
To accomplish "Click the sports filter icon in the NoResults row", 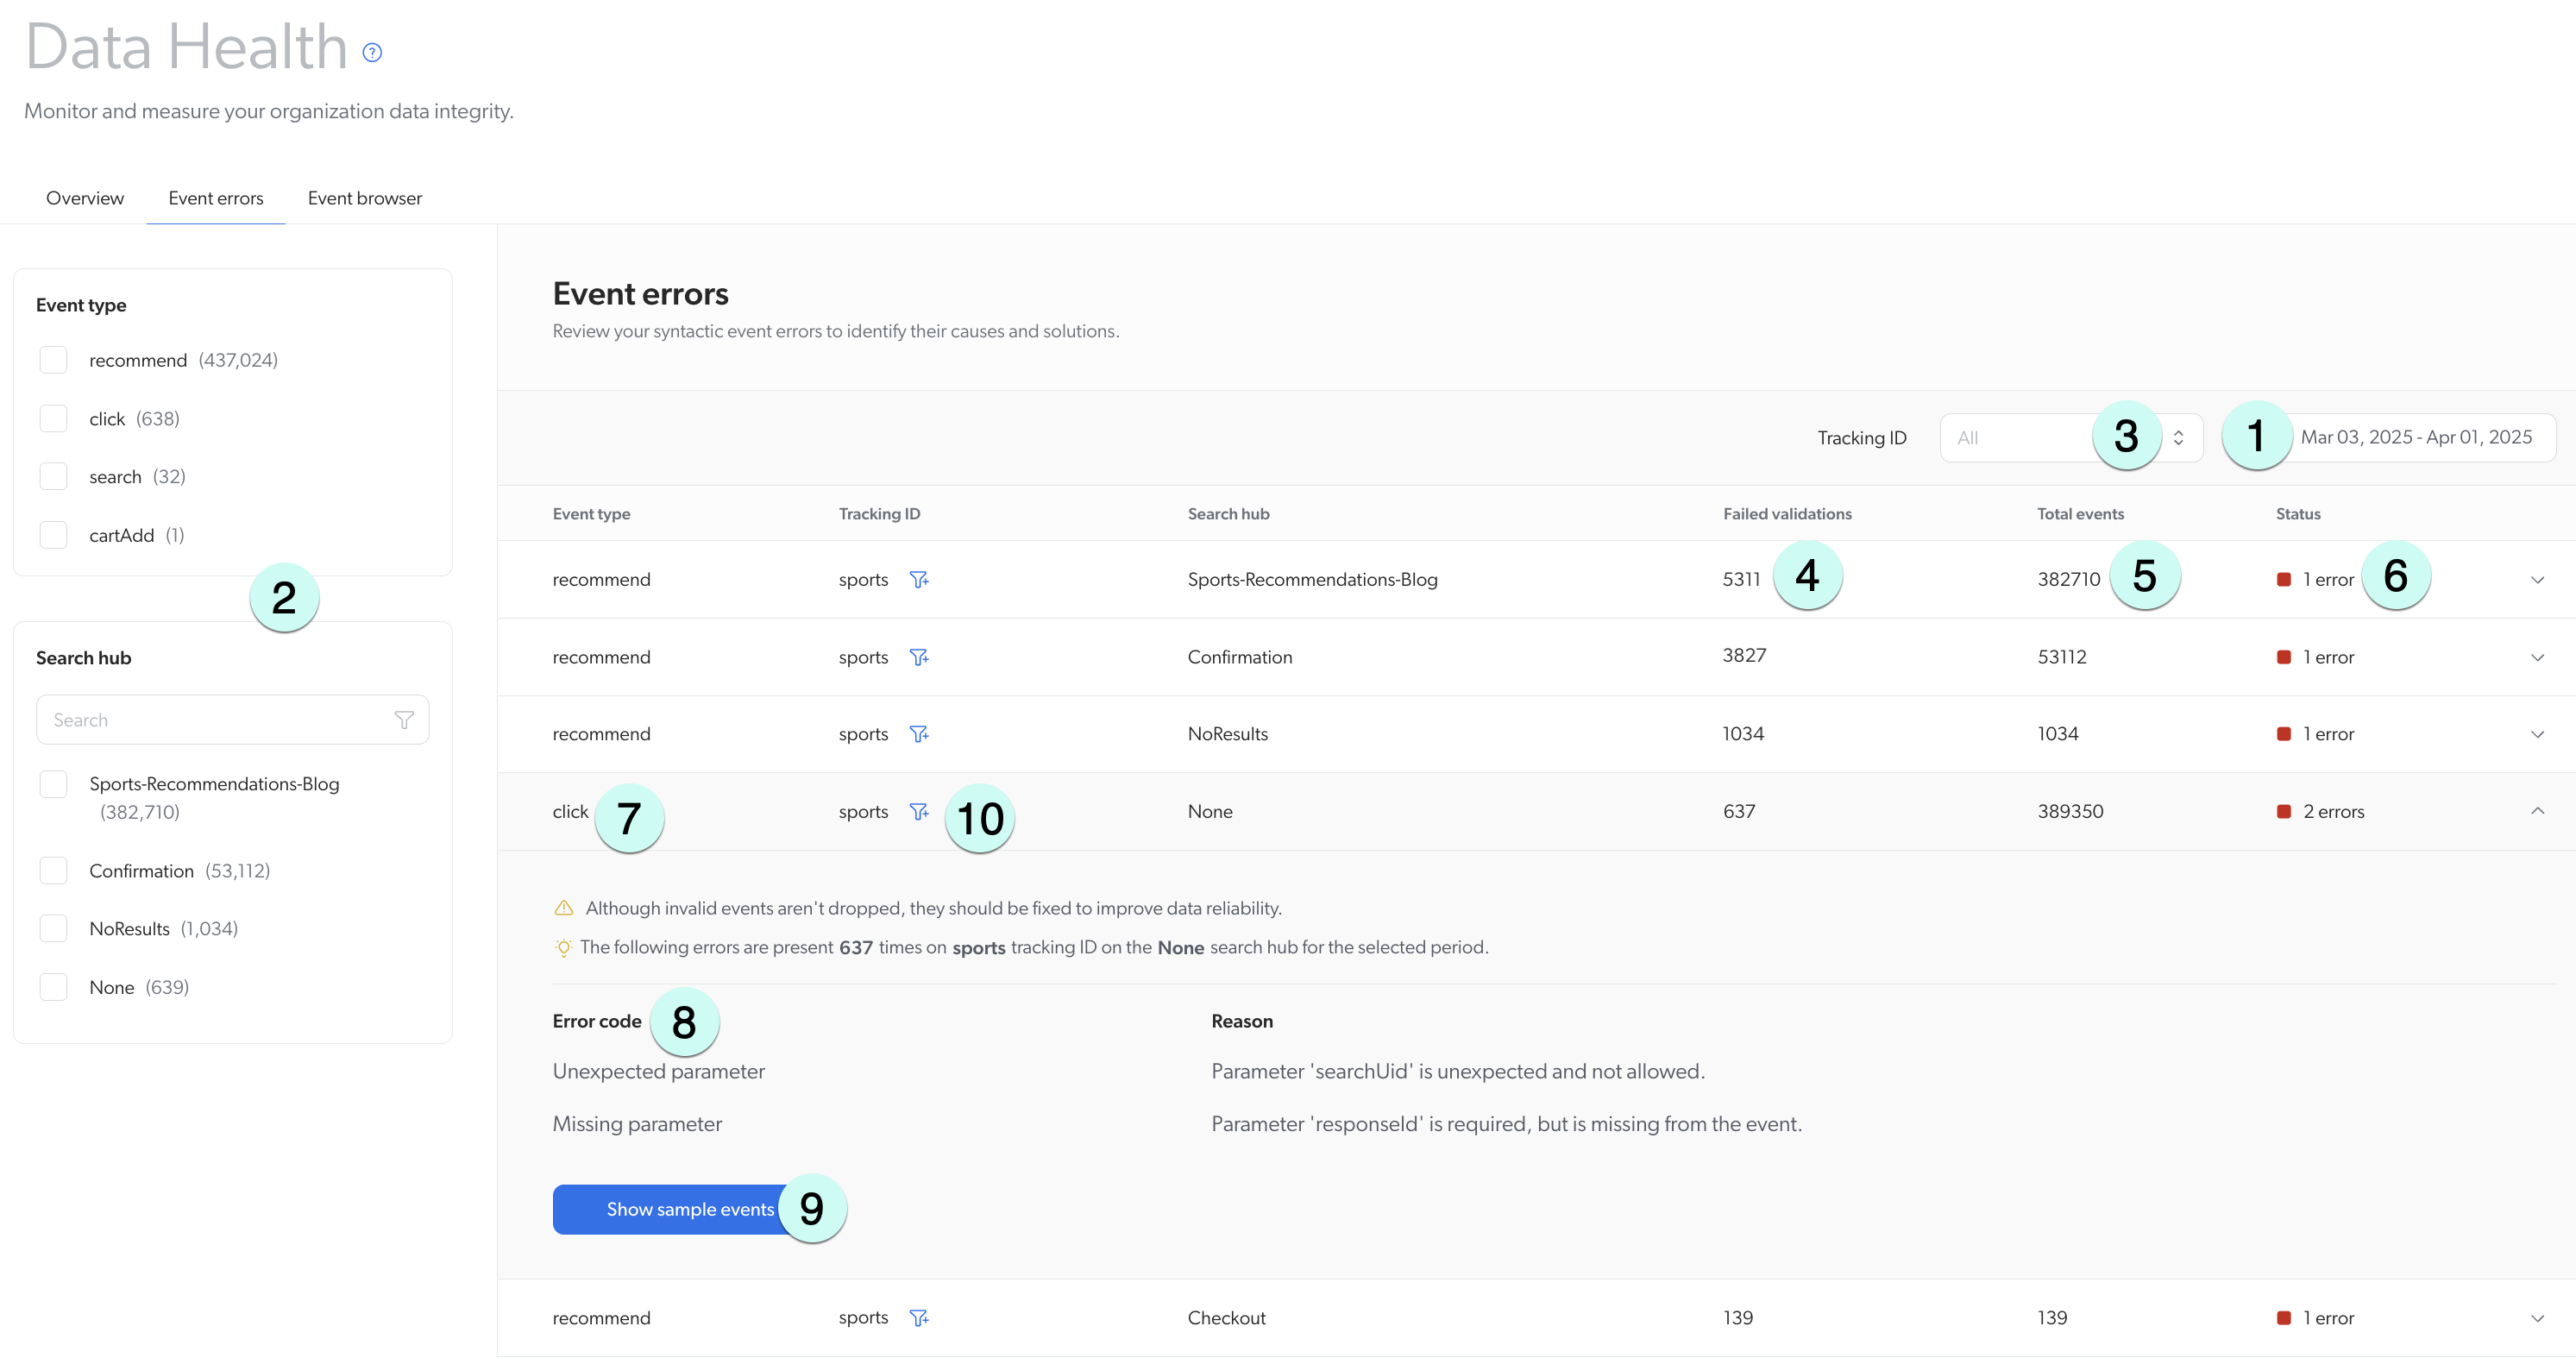I will click(919, 734).
